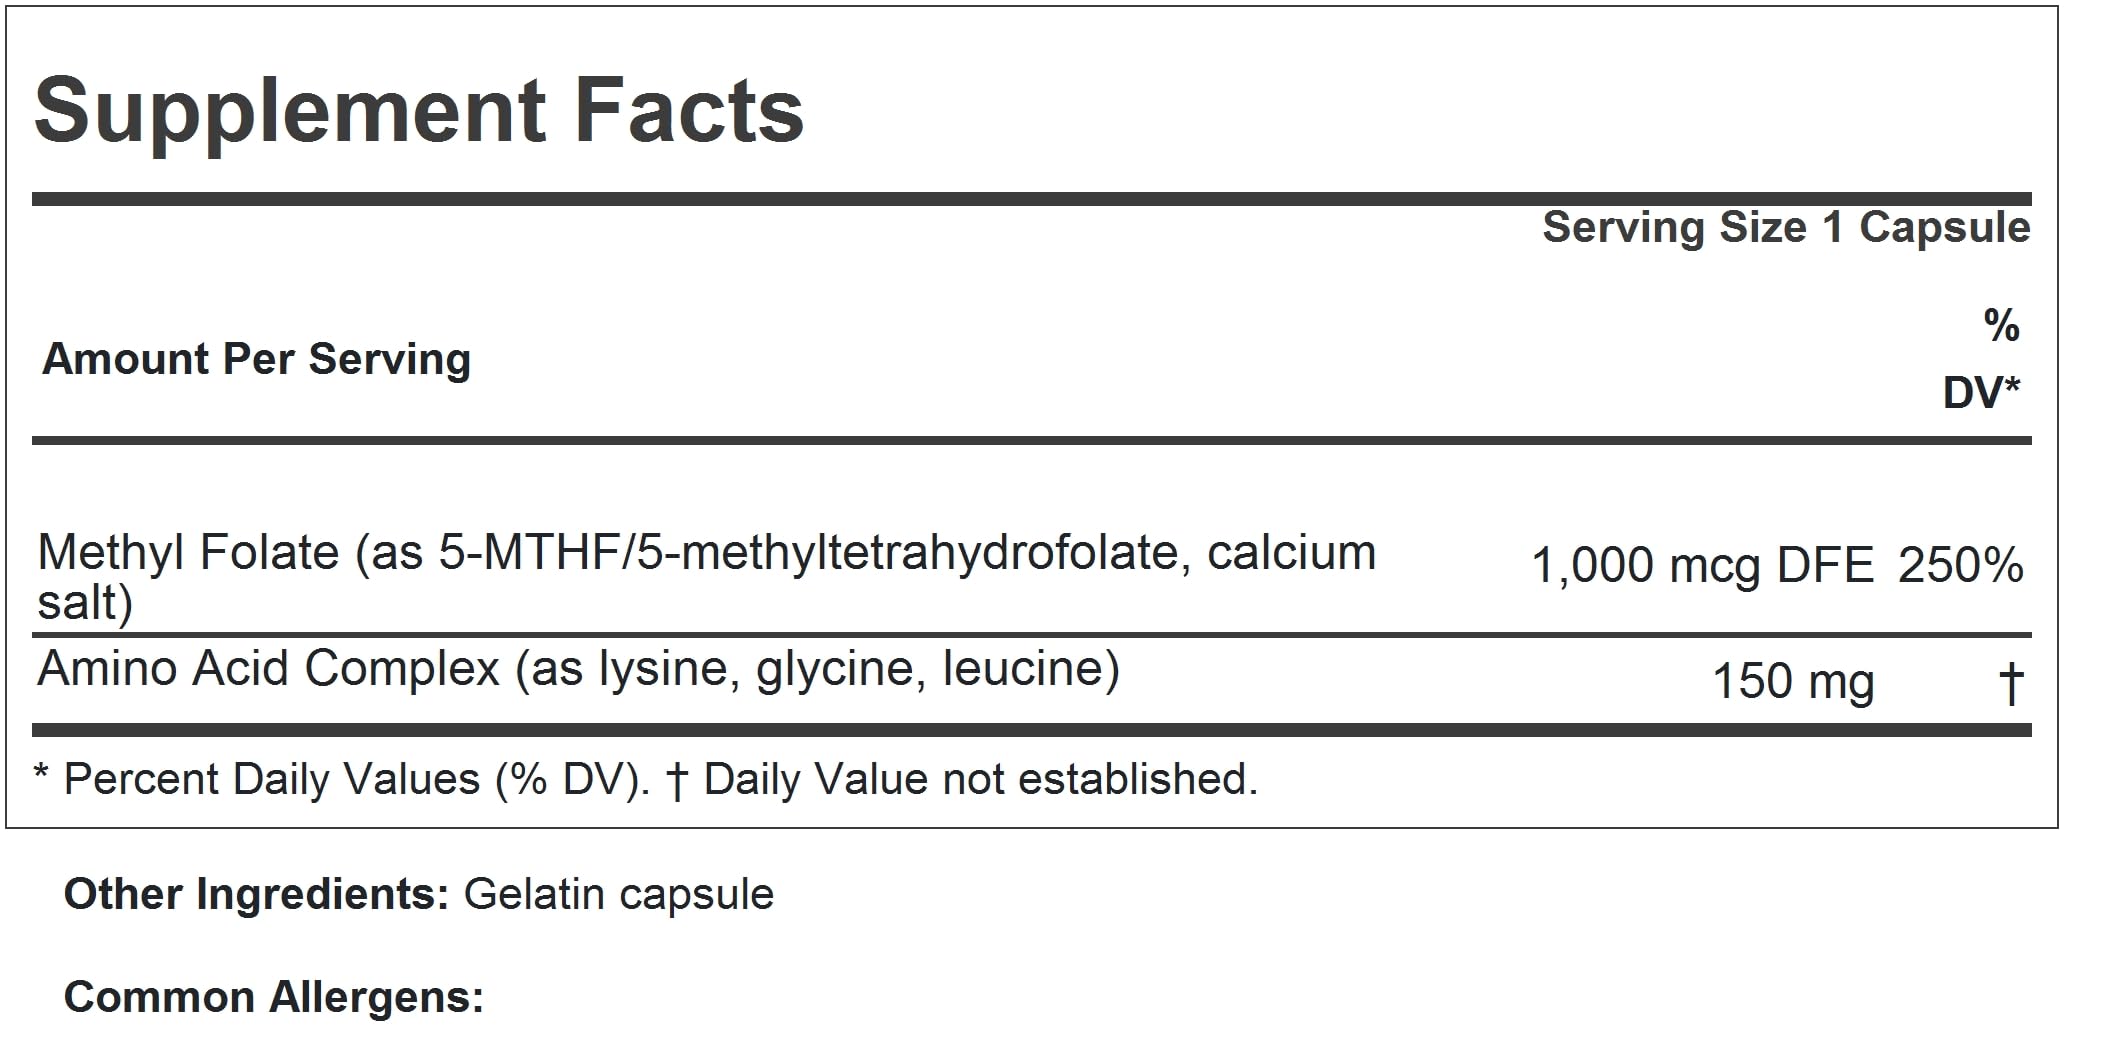Click the dagger symbol in Amino Acid row
This screenshot has height=1055, width=2125.
(2010, 685)
